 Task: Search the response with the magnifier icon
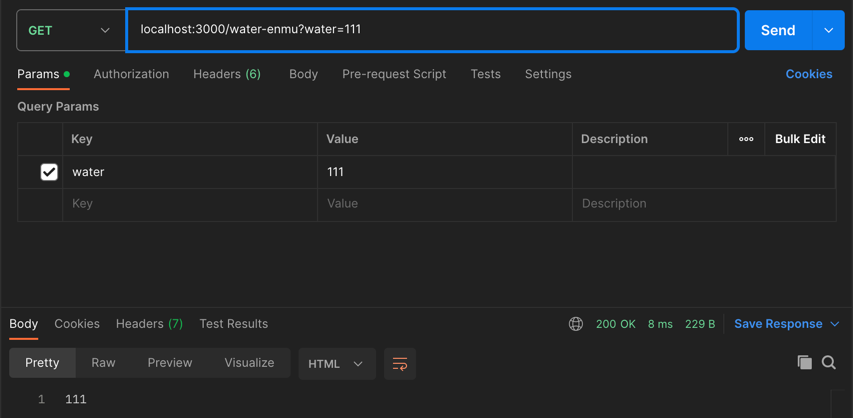(829, 362)
